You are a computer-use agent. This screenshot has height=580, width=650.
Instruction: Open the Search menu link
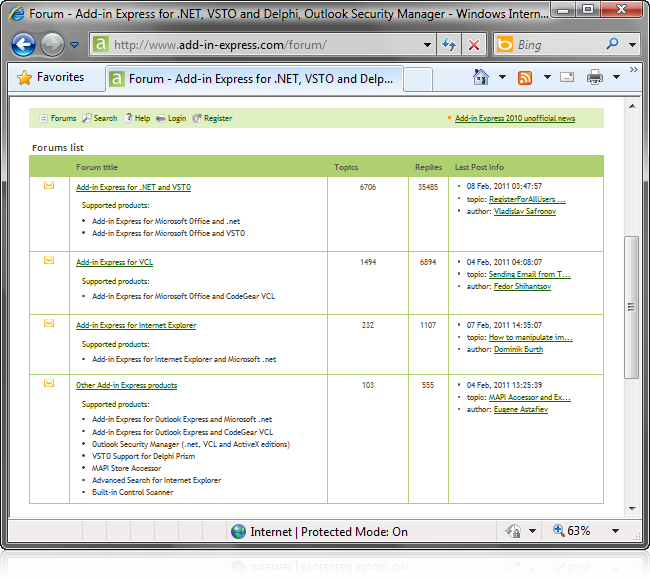(105, 119)
